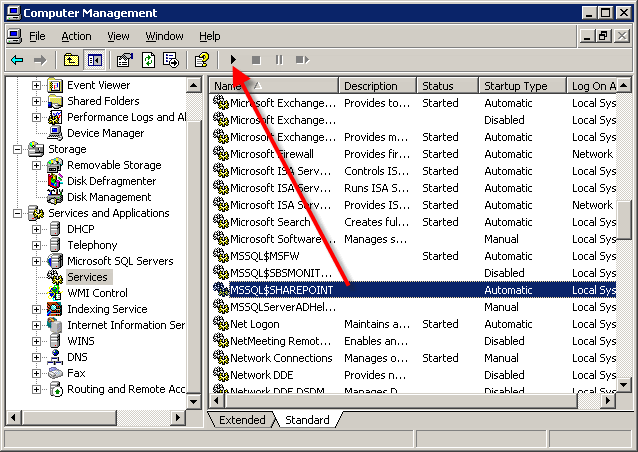Select the MSSQL$SHAREPOINT service row
638x452 pixels.
point(414,290)
